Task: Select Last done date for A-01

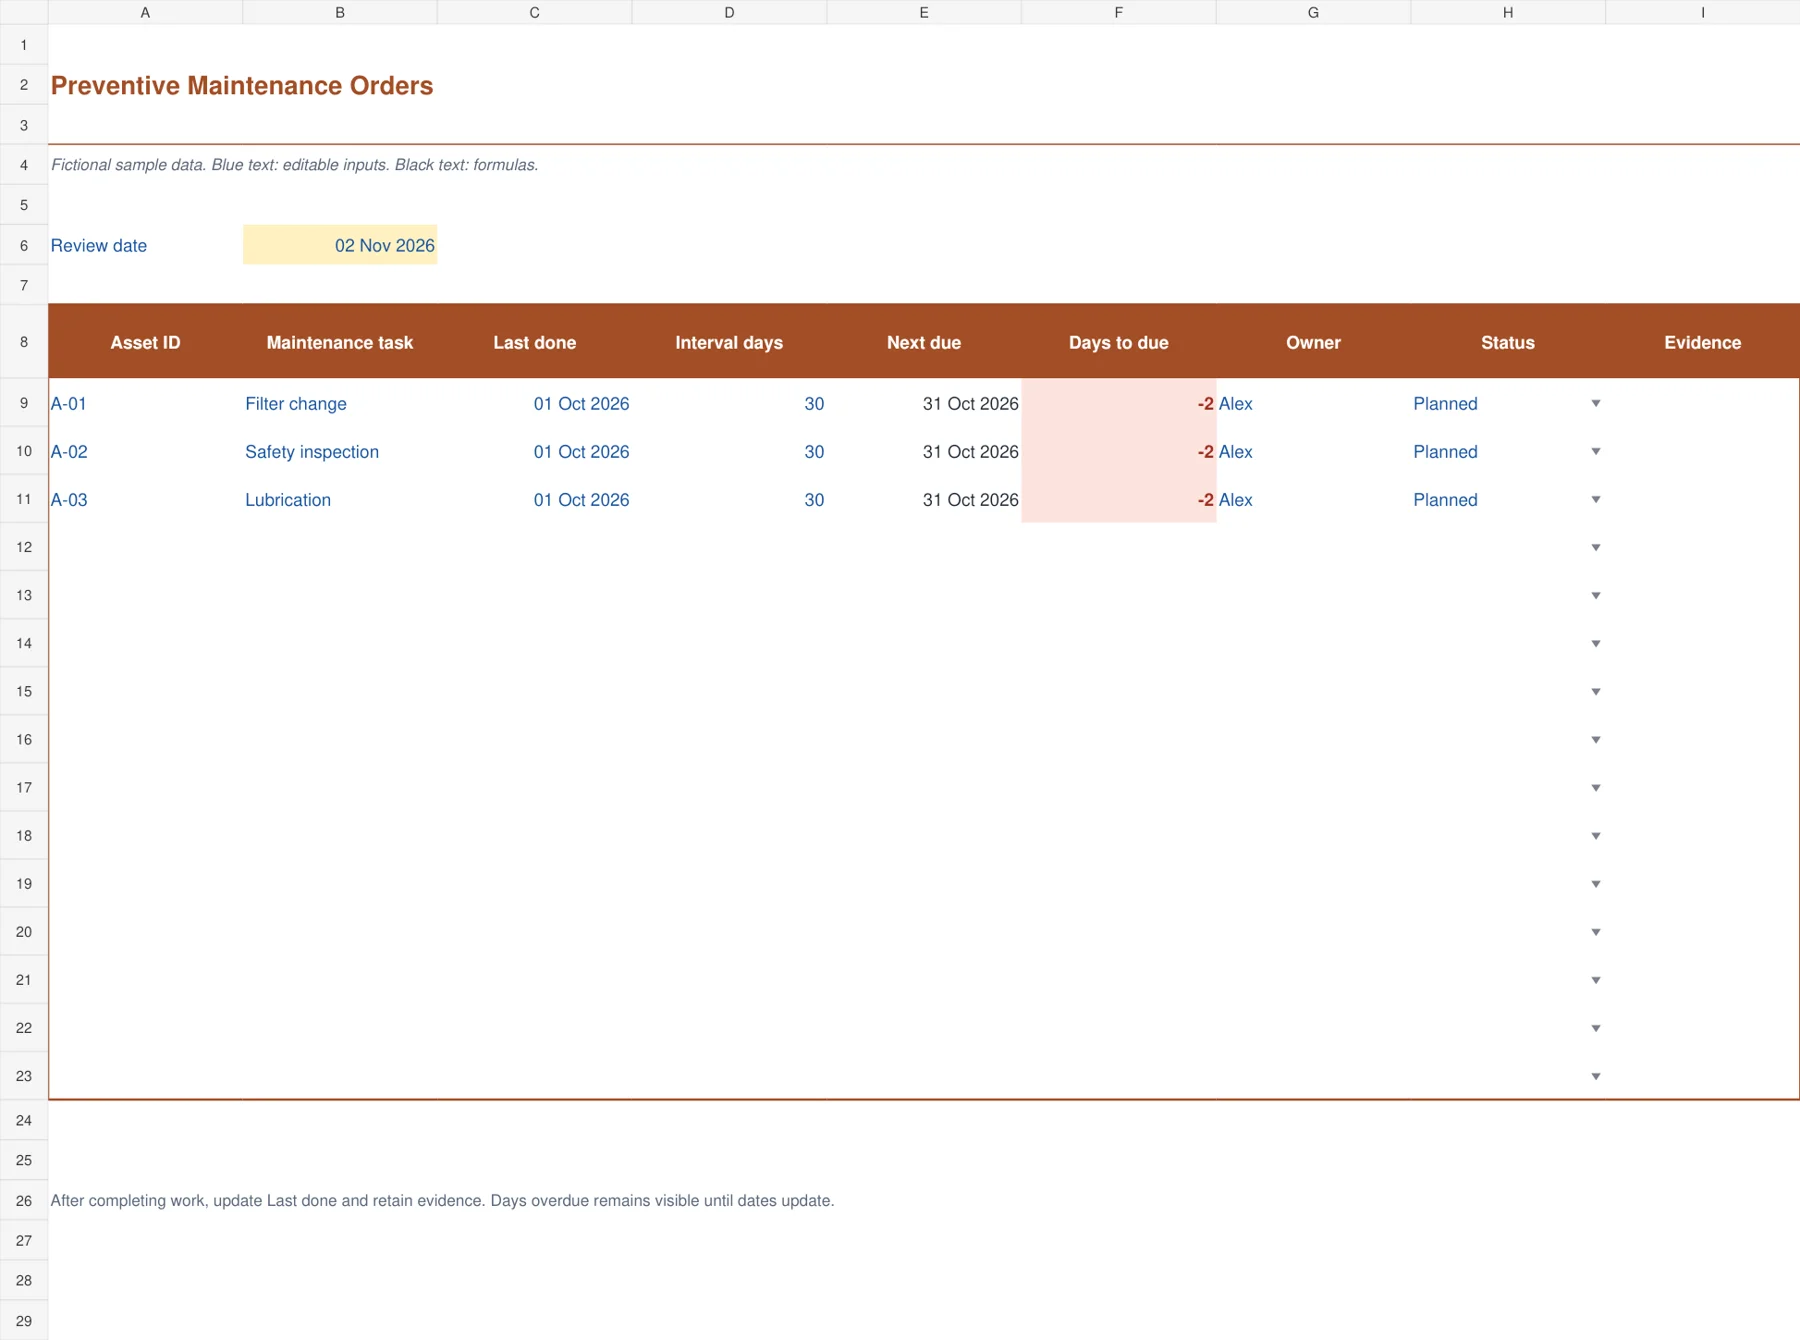Action: pos(534,403)
